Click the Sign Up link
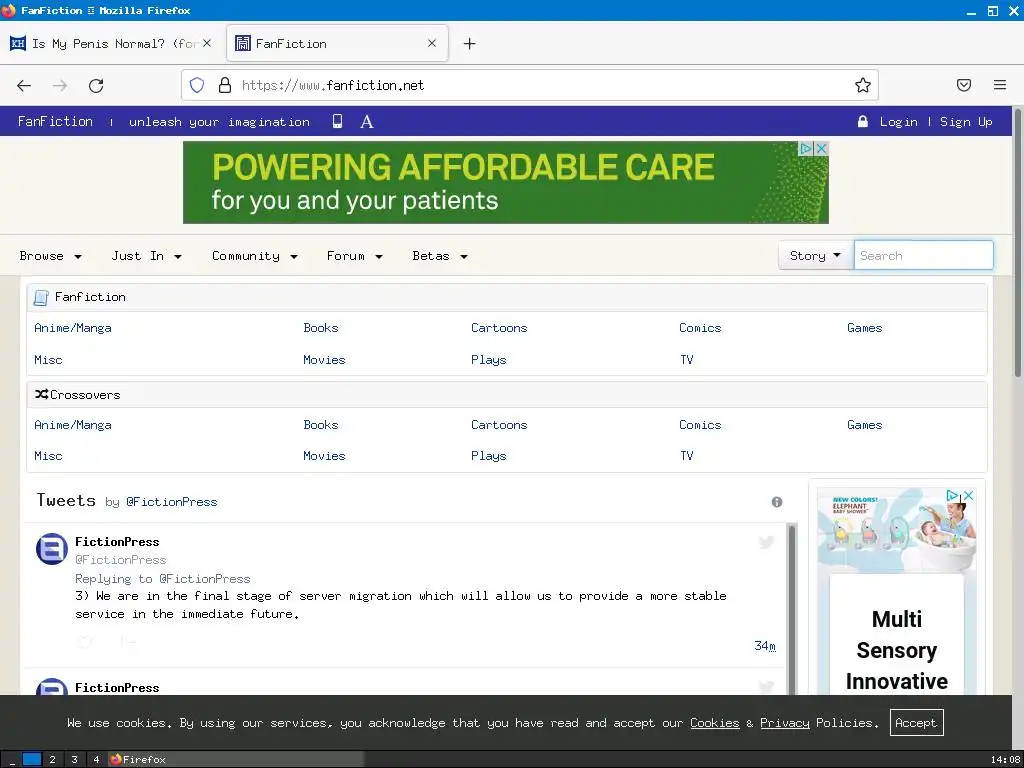This screenshot has height=768, width=1024. click(966, 122)
